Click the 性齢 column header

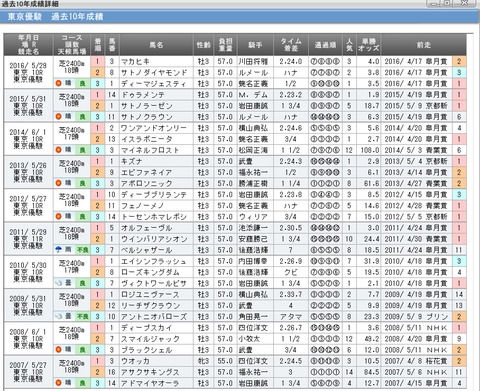click(x=203, y=45)
